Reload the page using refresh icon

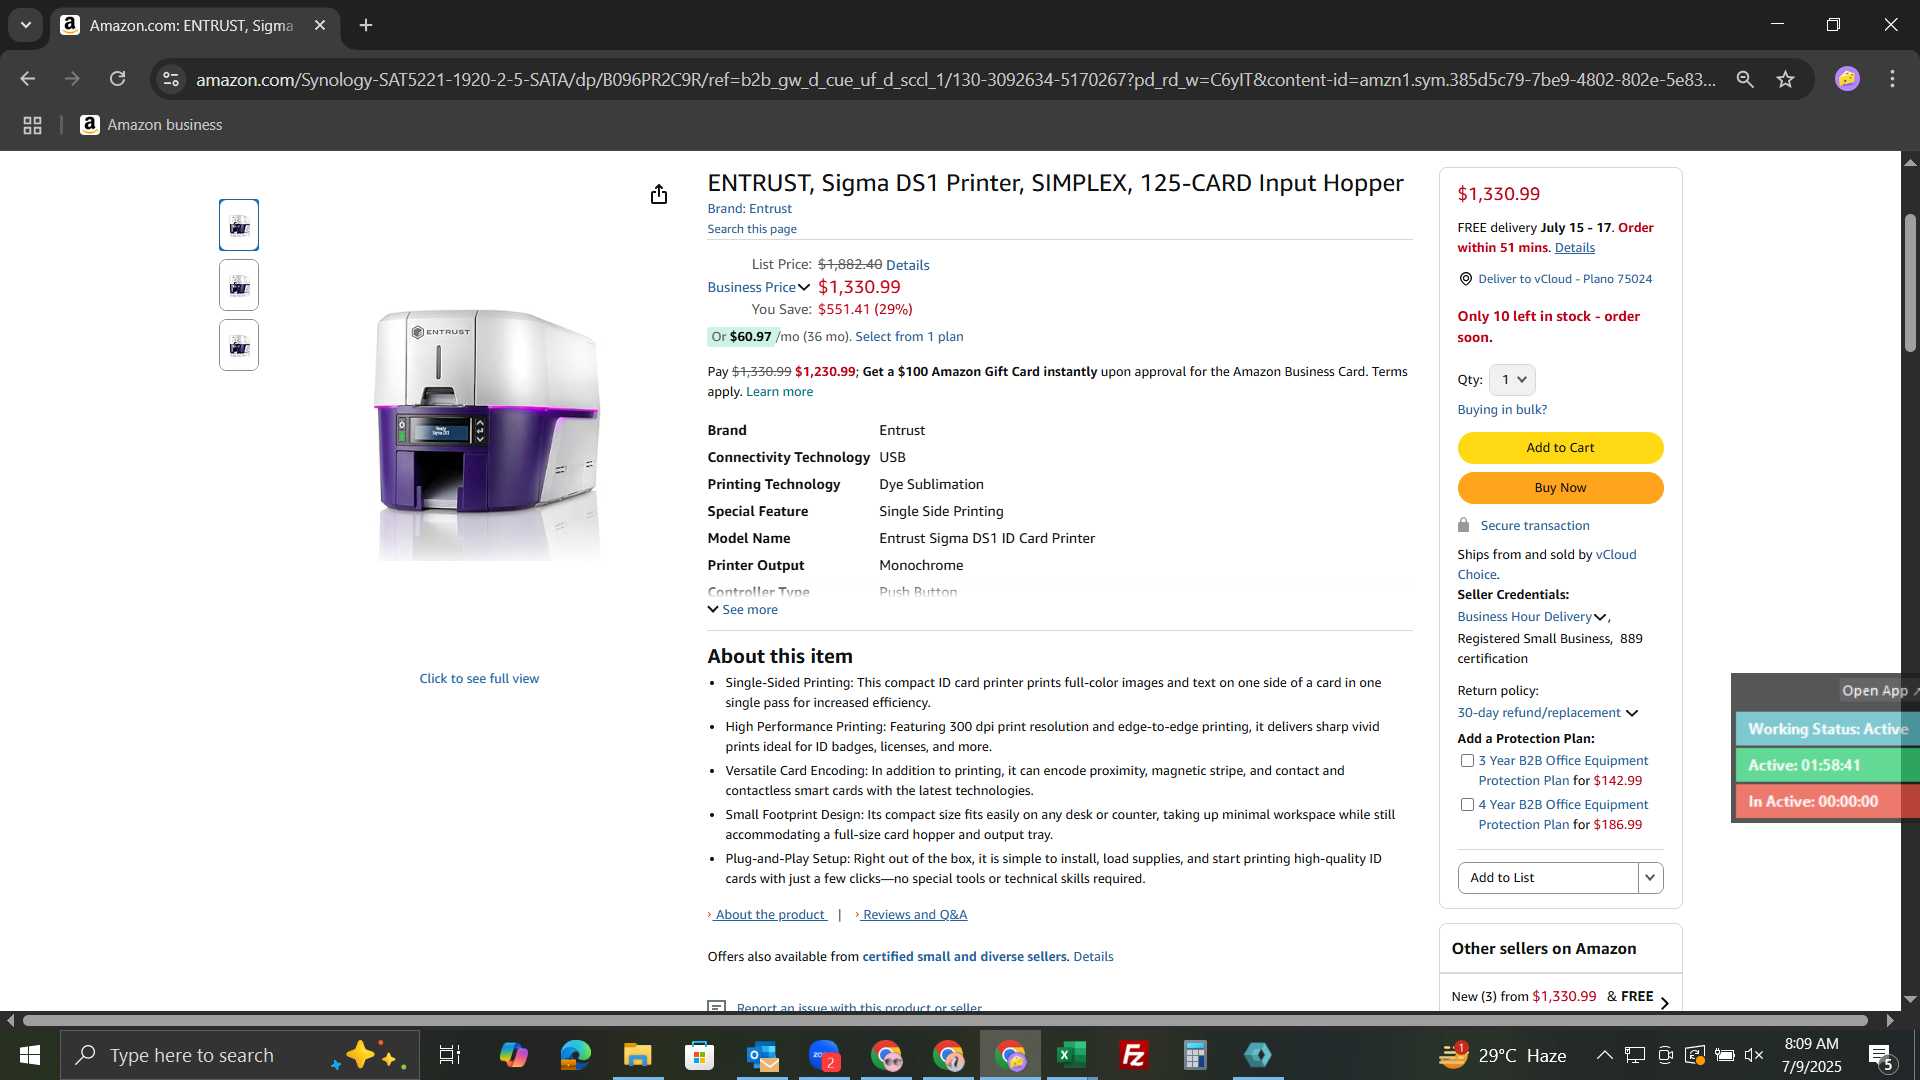pyautogui.click(x=118, y=79)
